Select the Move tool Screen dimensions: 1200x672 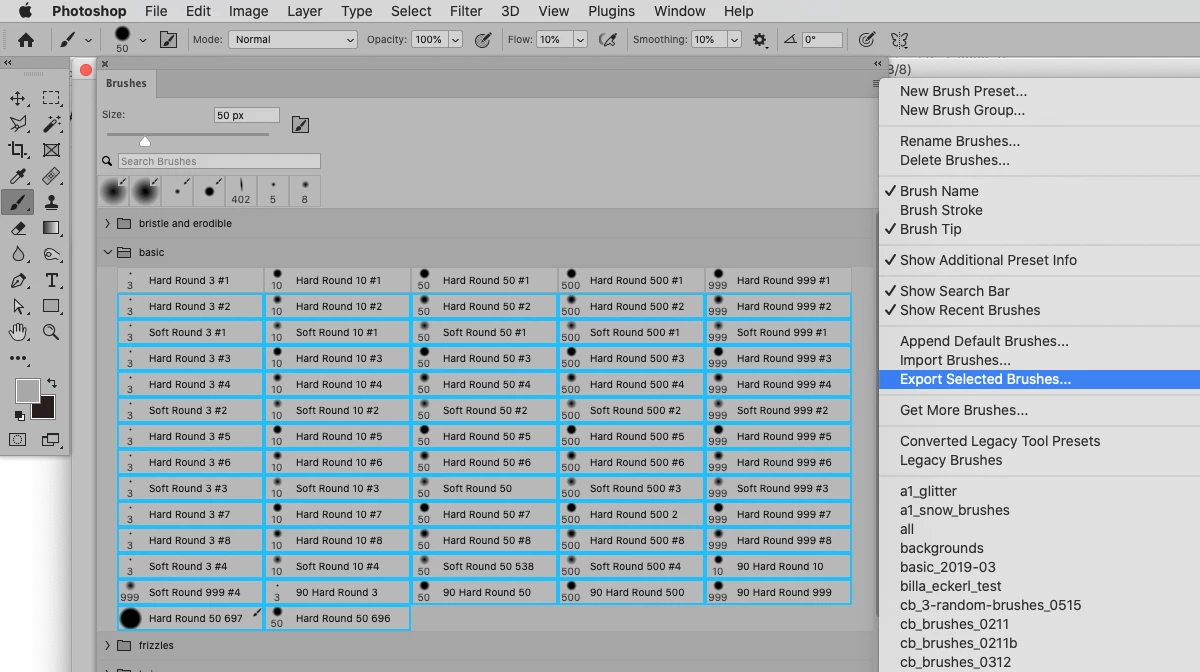point(18,98)
